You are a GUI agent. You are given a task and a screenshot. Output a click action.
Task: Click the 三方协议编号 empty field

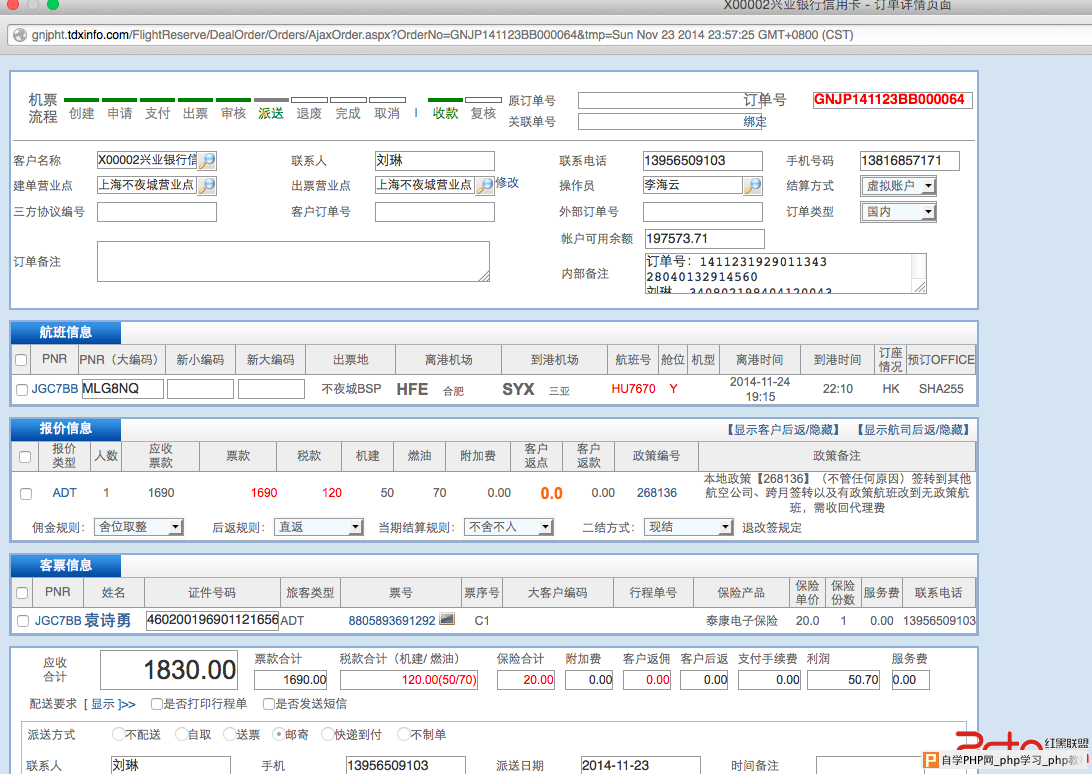pos(157,212)
